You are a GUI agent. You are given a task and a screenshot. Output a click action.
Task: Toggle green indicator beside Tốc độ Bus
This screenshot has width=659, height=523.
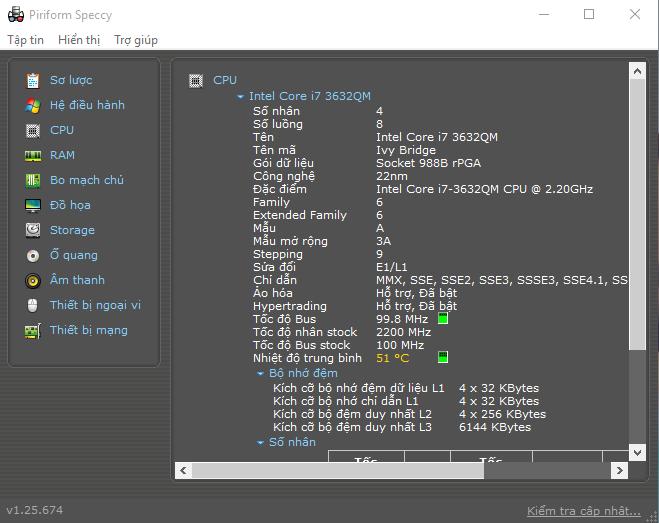(x=443, y=319)
